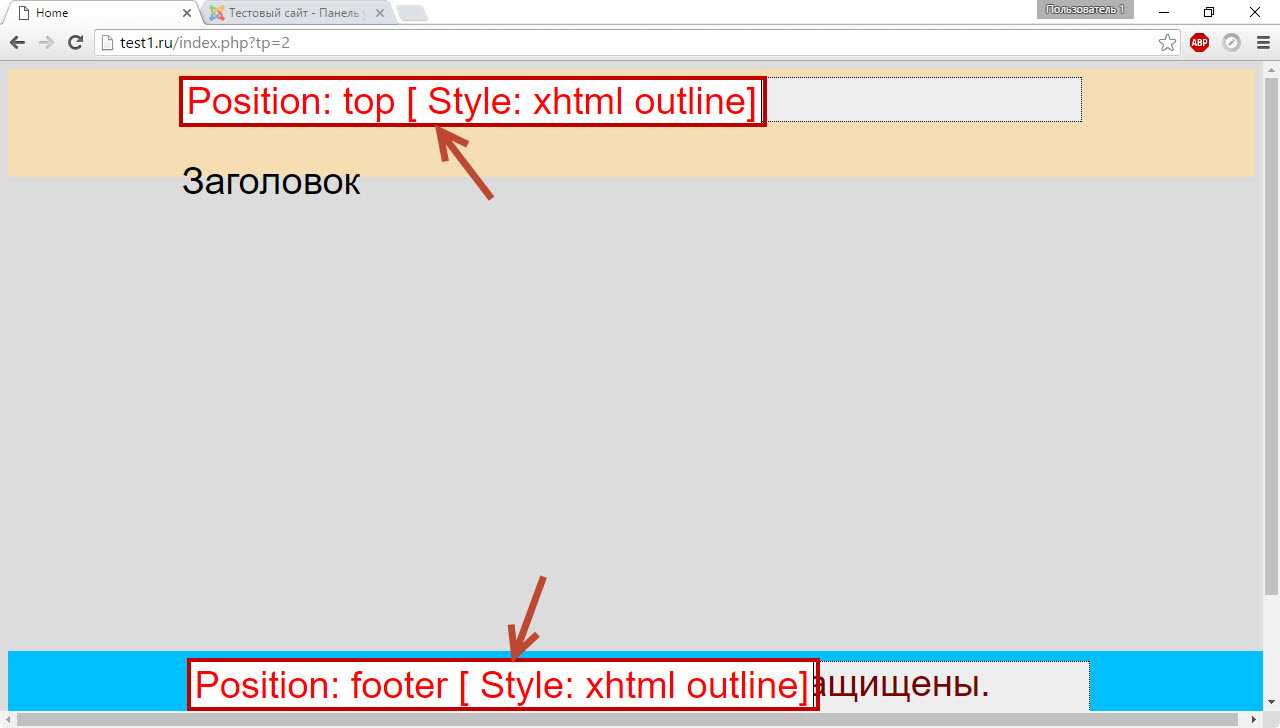This screenshot has height=728, width=1280.
Task: Close the Тестовый сайт tab
Action: coord(380,13)
